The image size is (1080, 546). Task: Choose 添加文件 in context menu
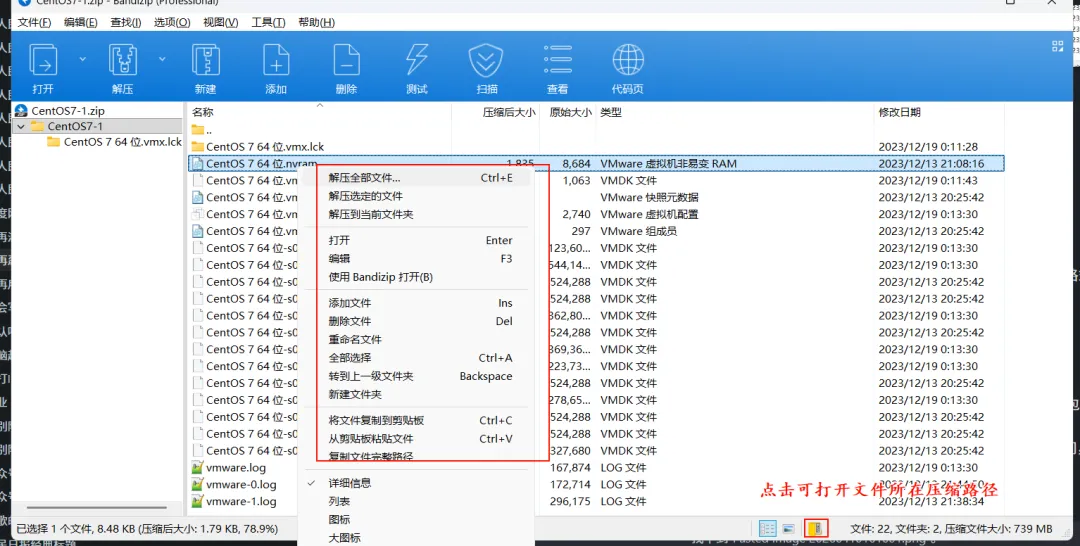[x=415, y=303]
